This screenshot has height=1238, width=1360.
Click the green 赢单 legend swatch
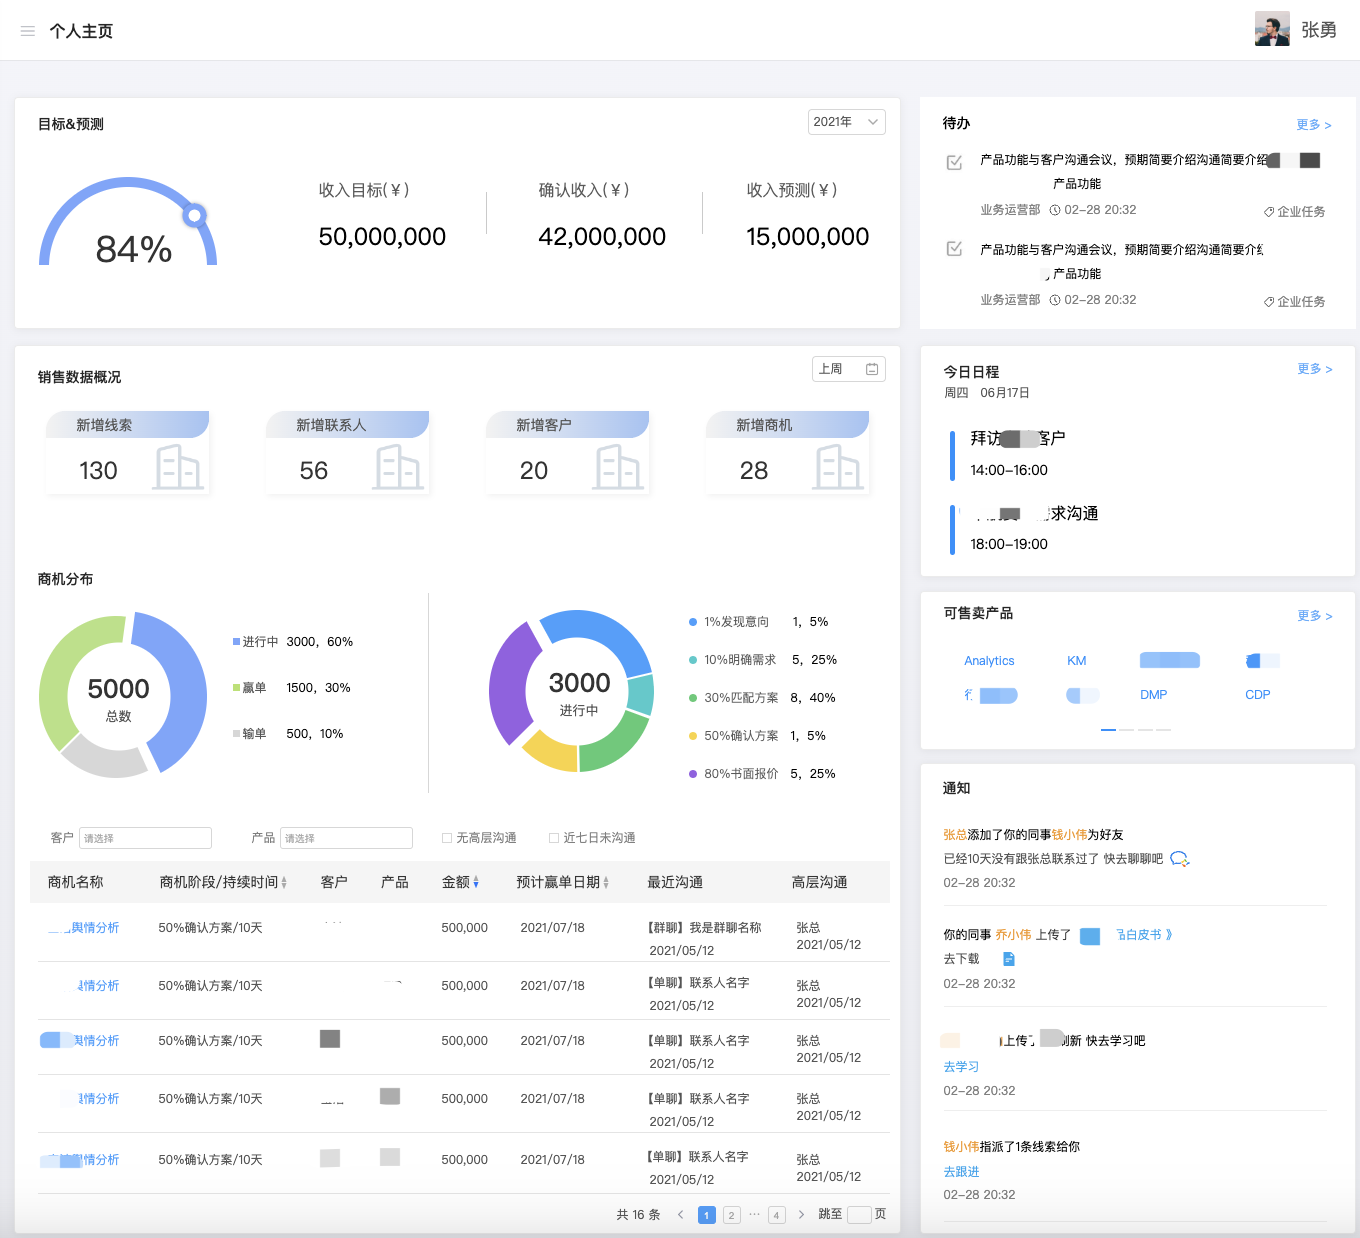pos(236,688)
